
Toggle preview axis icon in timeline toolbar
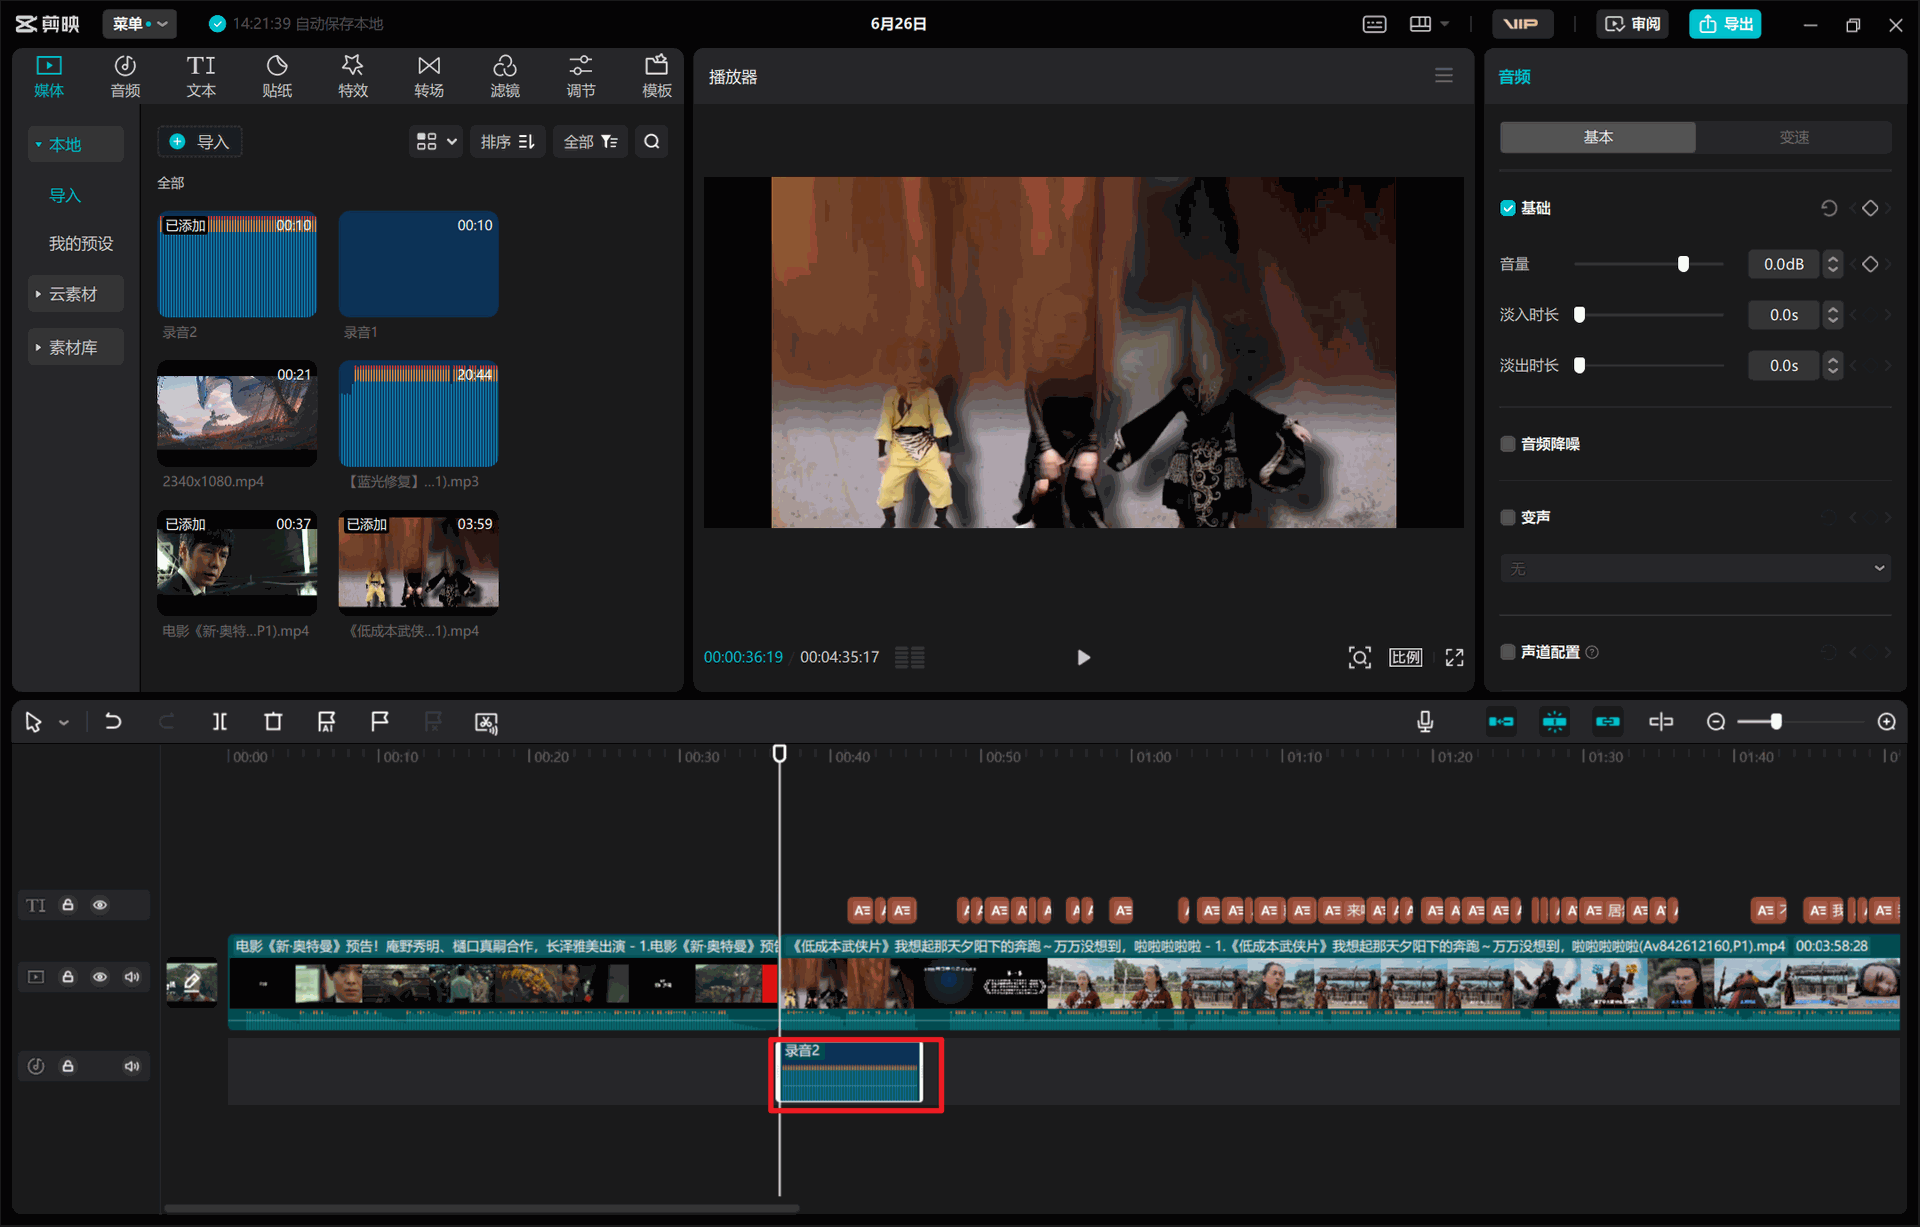tap(1661, 722)
